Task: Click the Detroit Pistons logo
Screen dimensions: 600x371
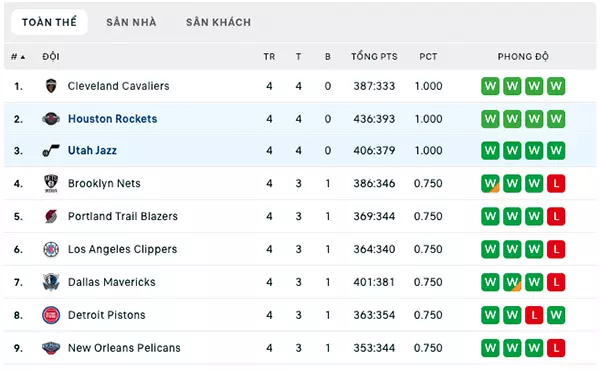Action: [51, 315]
